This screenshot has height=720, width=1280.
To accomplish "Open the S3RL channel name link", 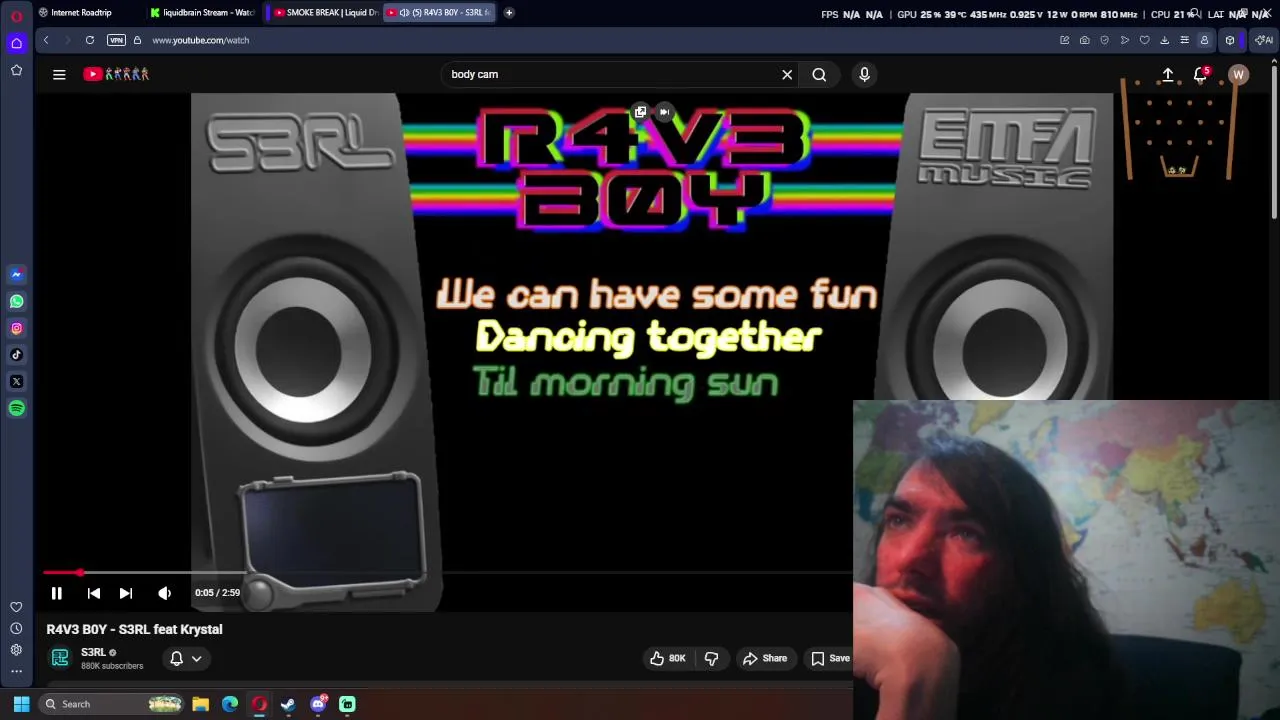I will point(93,652).
